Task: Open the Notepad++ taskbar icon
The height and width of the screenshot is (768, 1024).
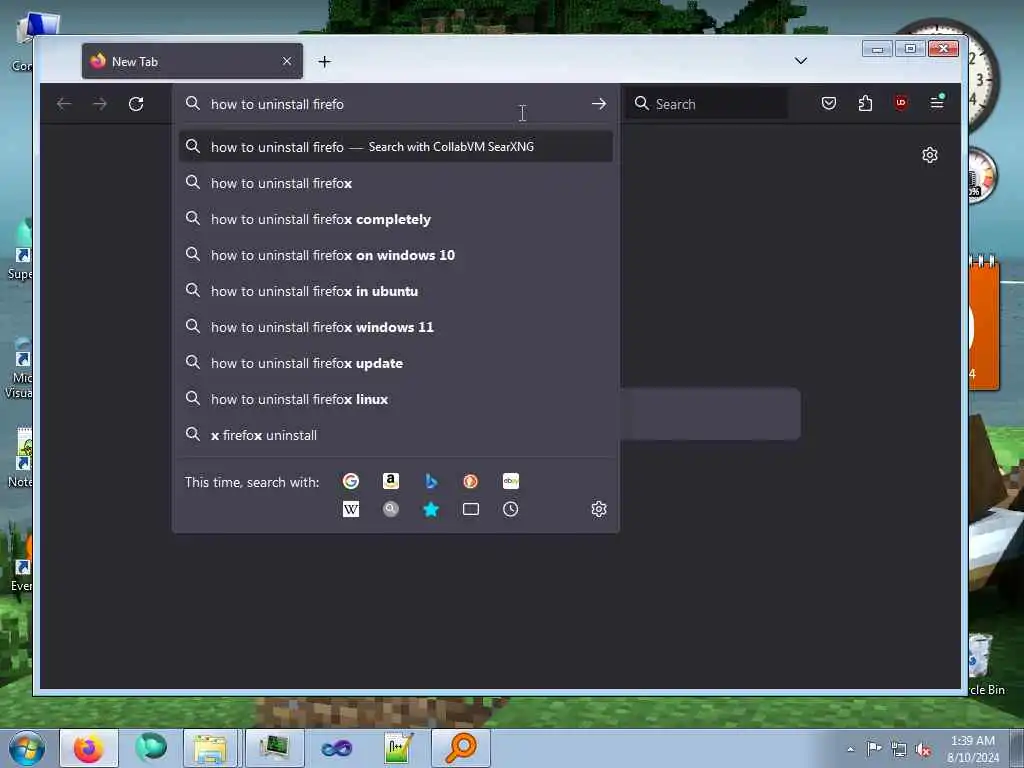Action: click(398, 748)
